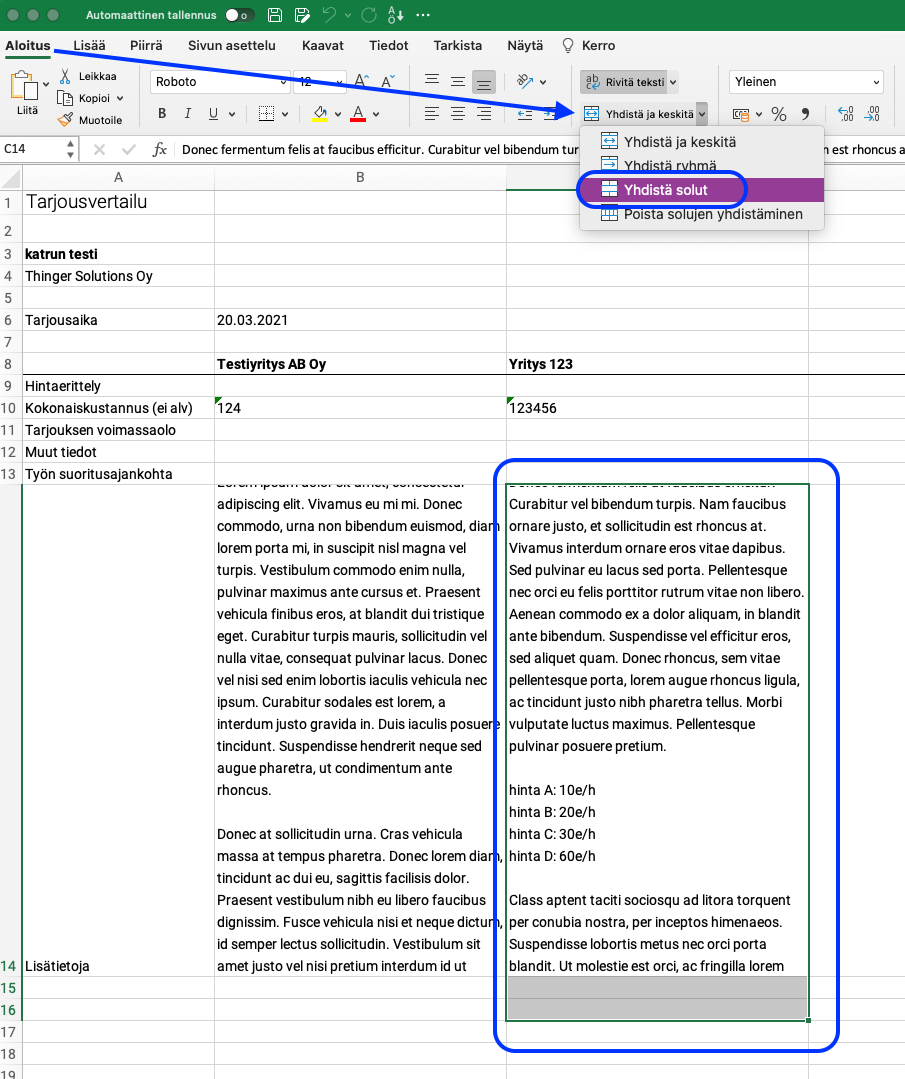
Task: Click the Yhdistä ja keskitä ribbon button
Action: tap(638, 114)
